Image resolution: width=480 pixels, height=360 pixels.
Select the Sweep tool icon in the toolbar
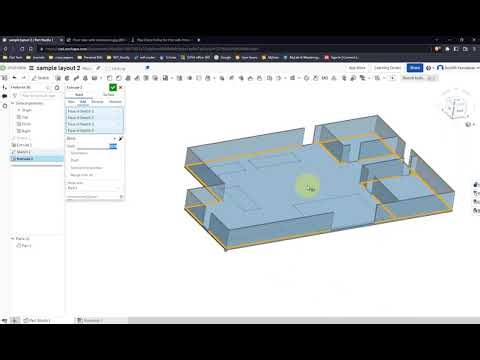(76, 78)
